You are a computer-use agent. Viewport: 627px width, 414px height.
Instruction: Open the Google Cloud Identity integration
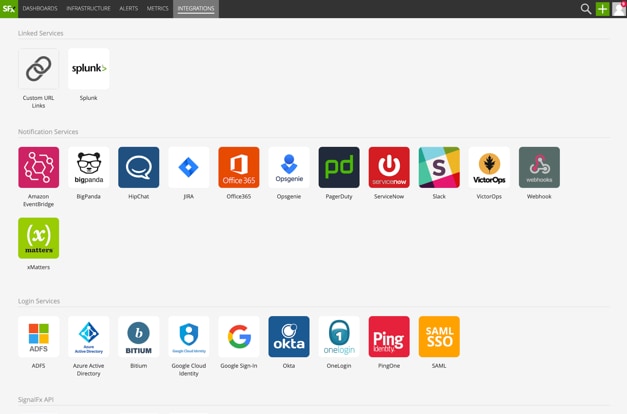pos(189,337)
